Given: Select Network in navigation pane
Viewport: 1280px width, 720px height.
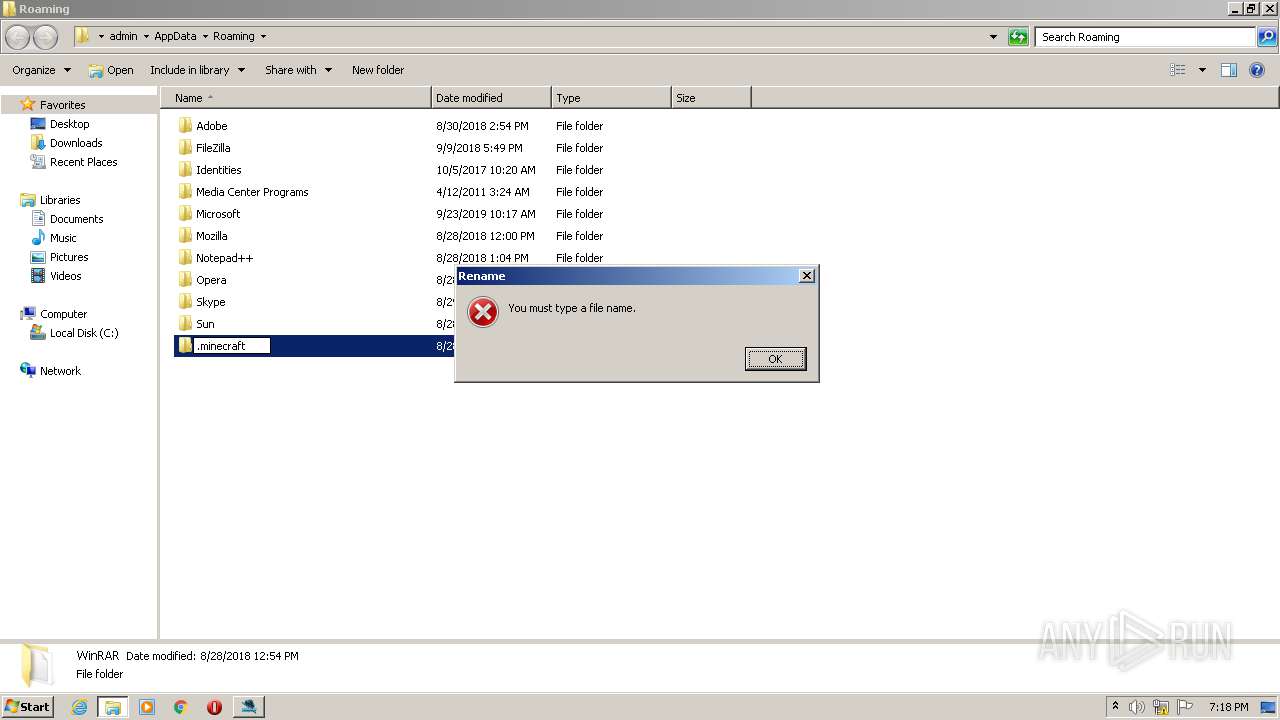Looking at the screenshot, I should click(60, 371).
